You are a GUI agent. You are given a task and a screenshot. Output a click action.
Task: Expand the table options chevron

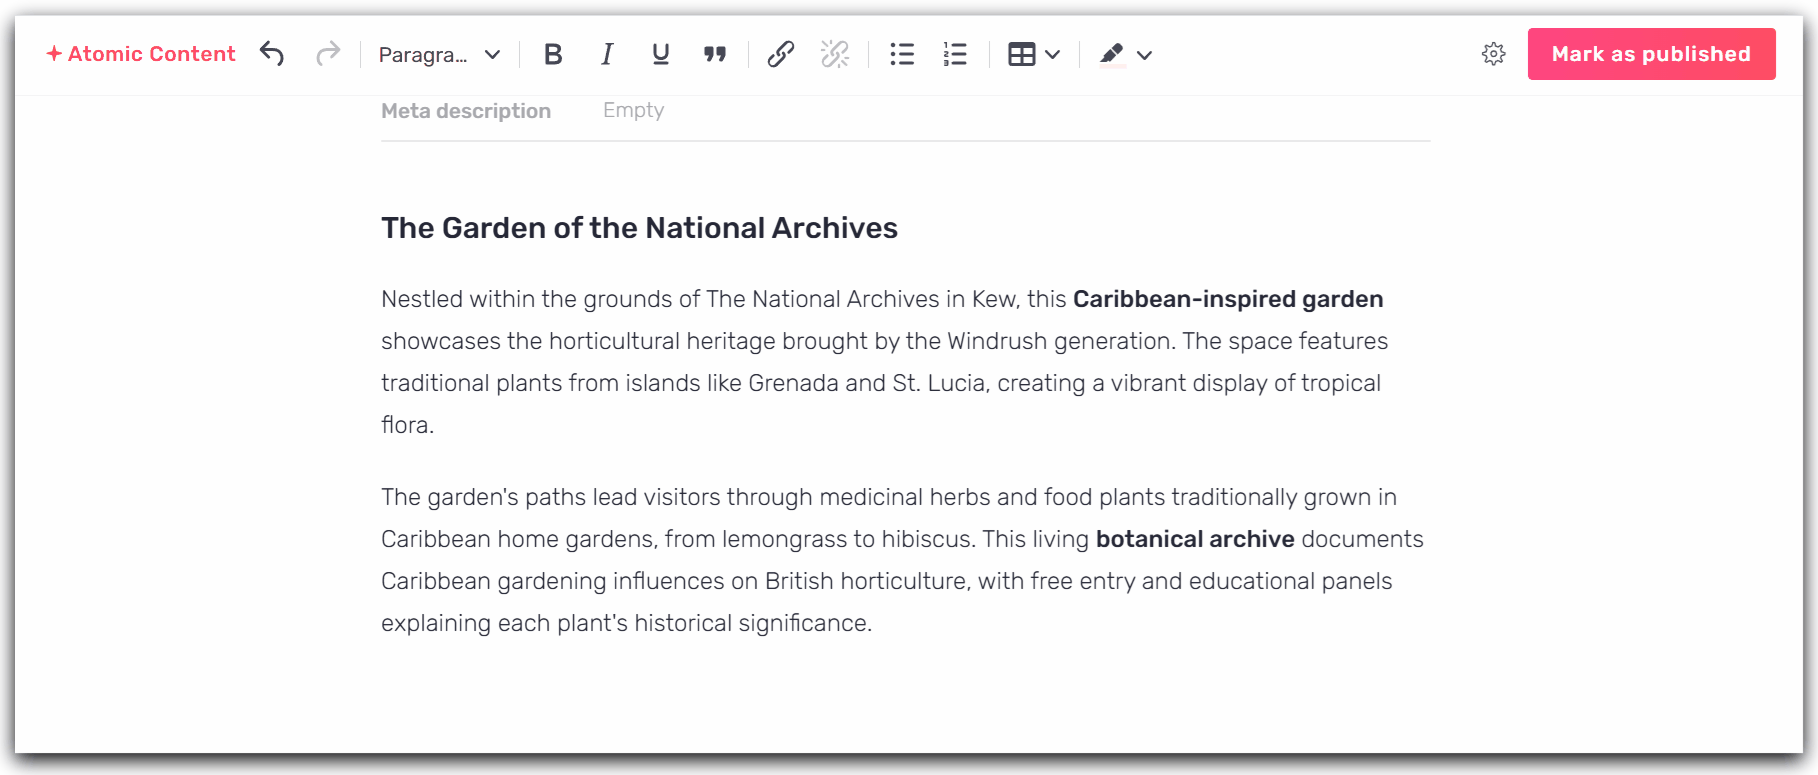1053,54
